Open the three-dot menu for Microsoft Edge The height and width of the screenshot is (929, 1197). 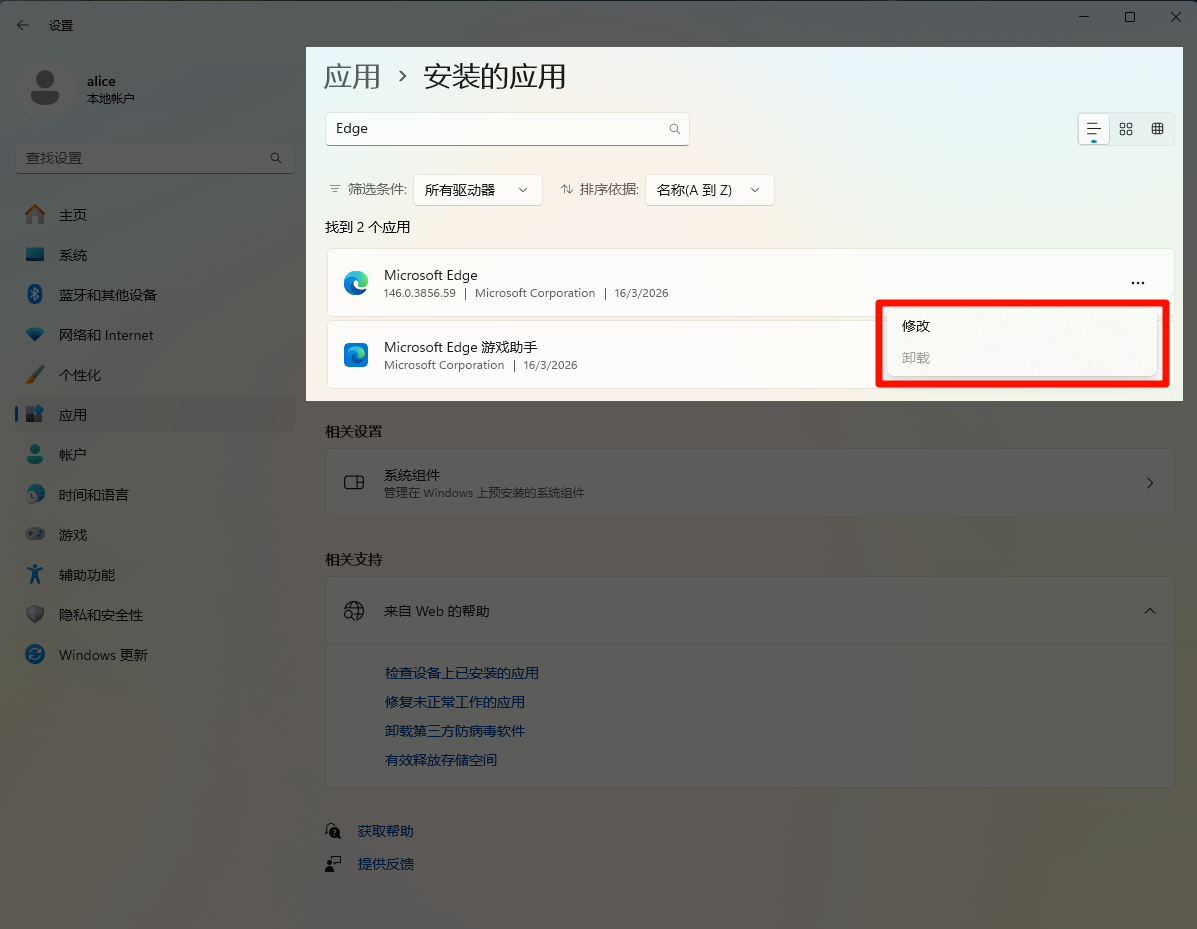(1137, 283)
